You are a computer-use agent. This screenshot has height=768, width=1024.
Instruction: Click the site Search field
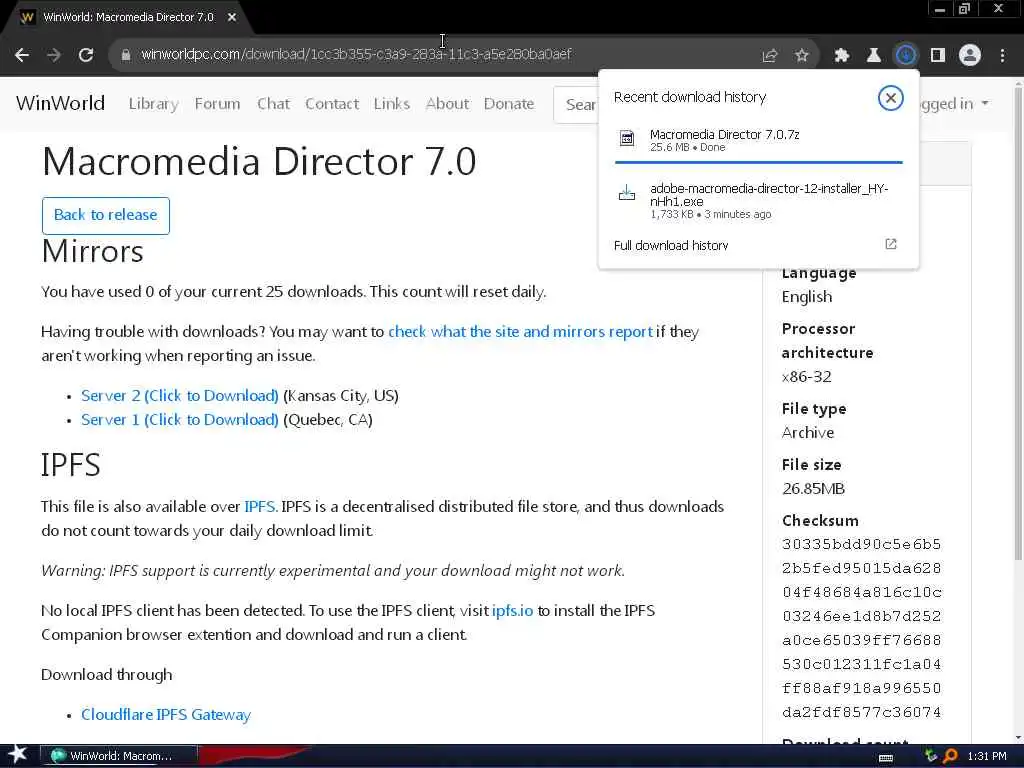[x=576, y=104]
